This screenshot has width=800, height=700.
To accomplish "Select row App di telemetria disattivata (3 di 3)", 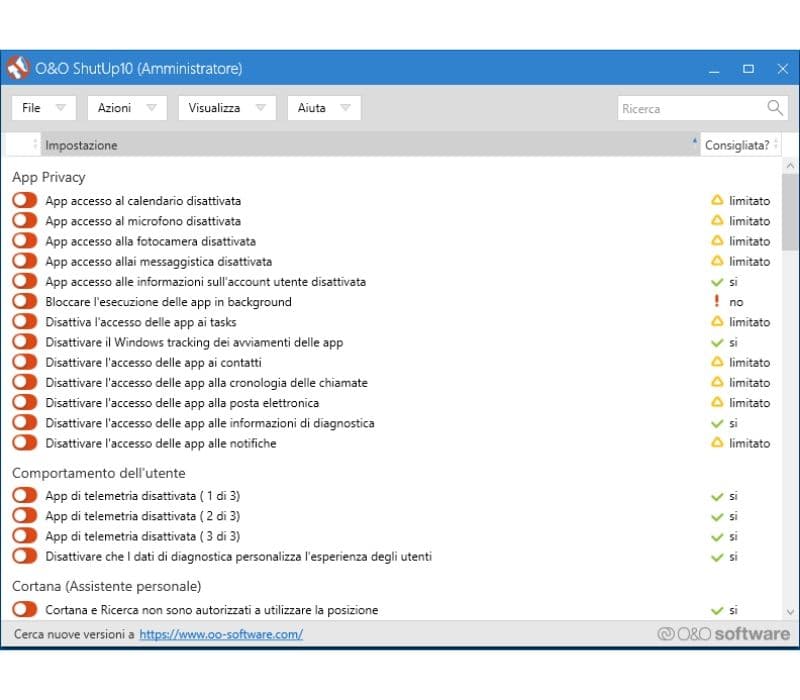I will pyautogui.click(x=393, y=536).
